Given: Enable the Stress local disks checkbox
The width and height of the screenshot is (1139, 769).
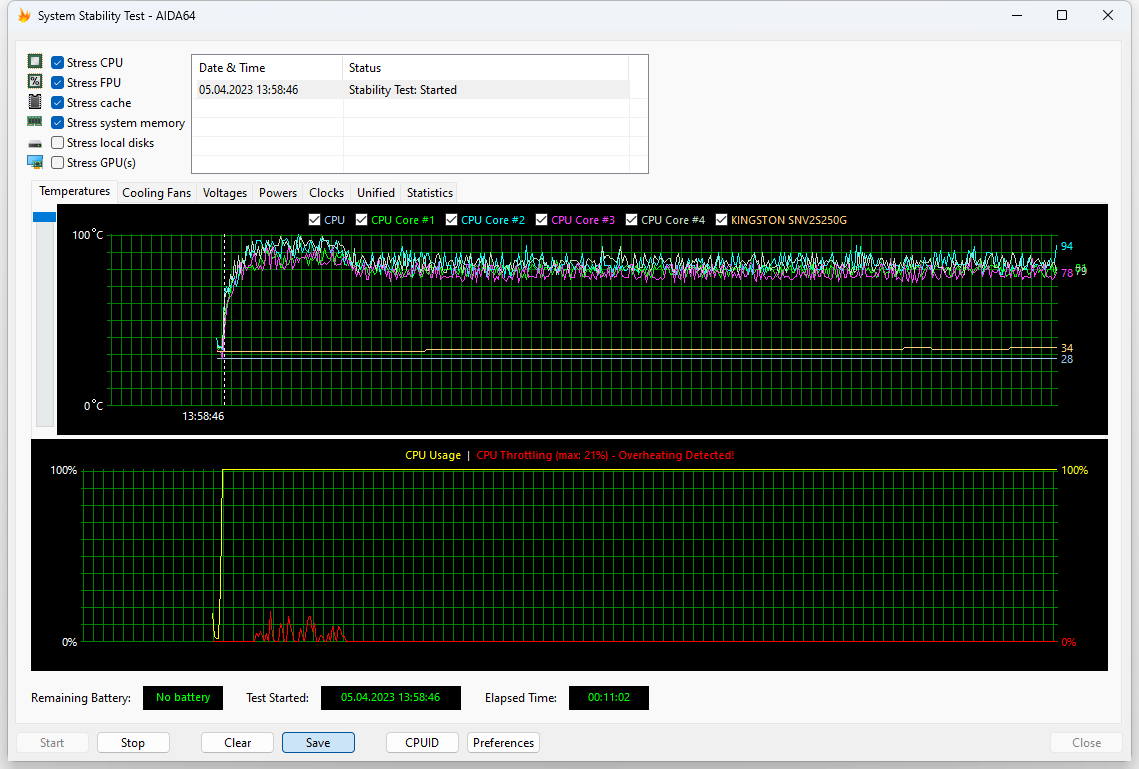Looking at the screenshot, I should [x=57, y=142].
